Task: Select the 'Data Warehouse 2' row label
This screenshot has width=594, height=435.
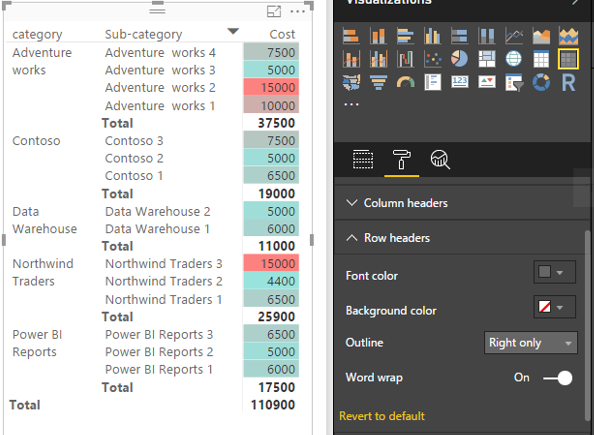Action: pos(158,211)
